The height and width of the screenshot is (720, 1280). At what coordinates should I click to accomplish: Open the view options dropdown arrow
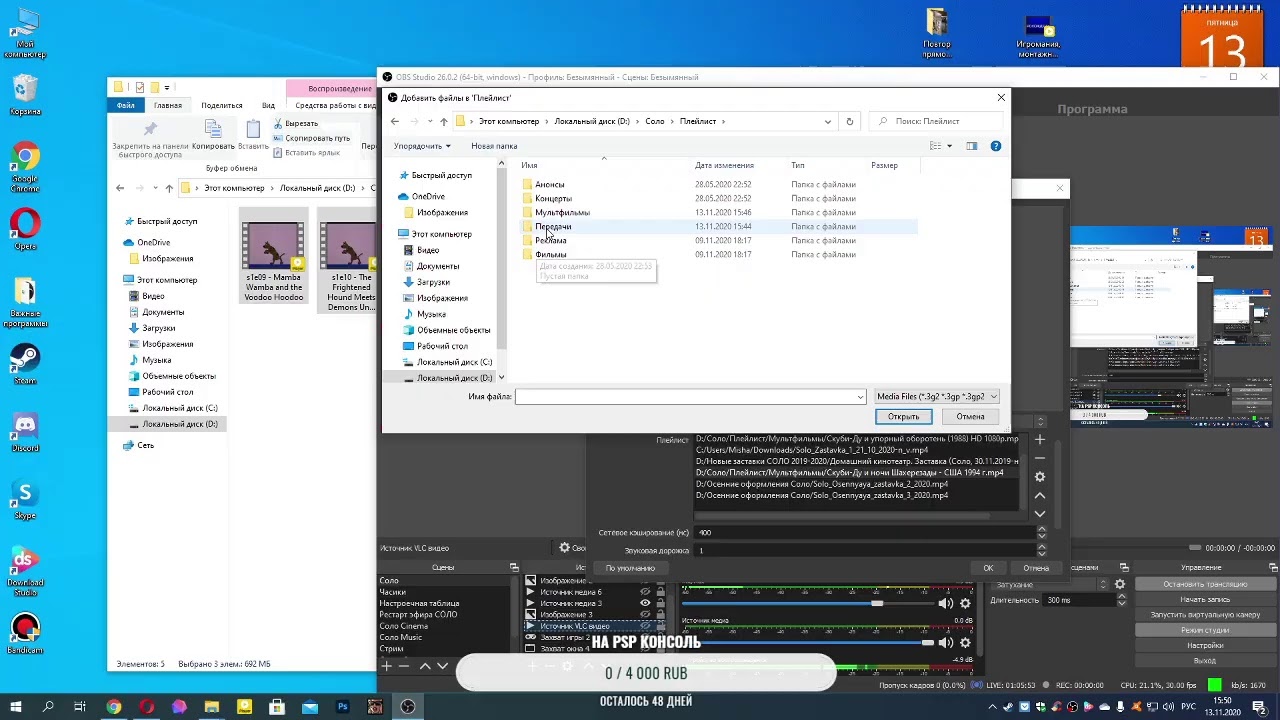[949, 146]
